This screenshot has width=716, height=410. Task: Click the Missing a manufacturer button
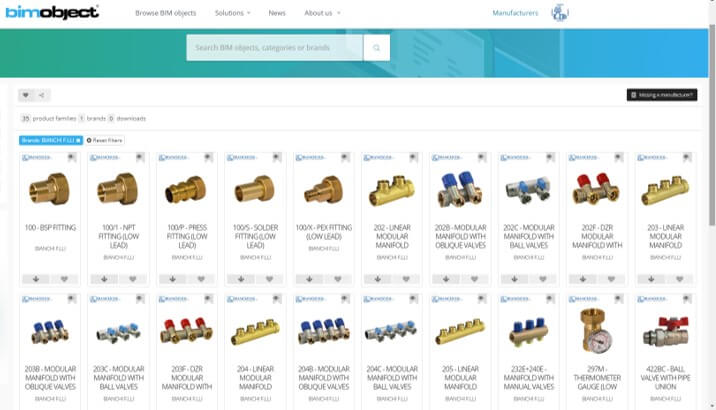662,95
